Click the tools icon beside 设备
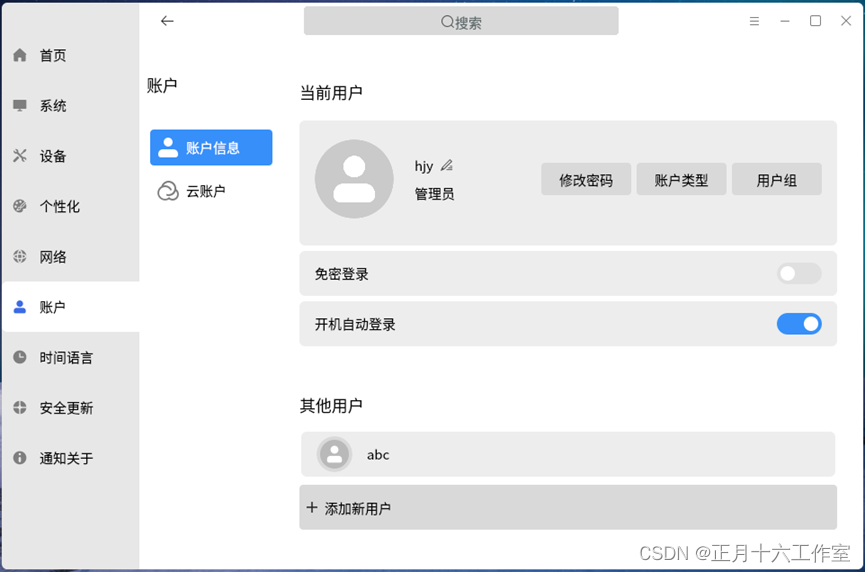Viewport: 865px width, 572px height. click(x=20, y=156)
